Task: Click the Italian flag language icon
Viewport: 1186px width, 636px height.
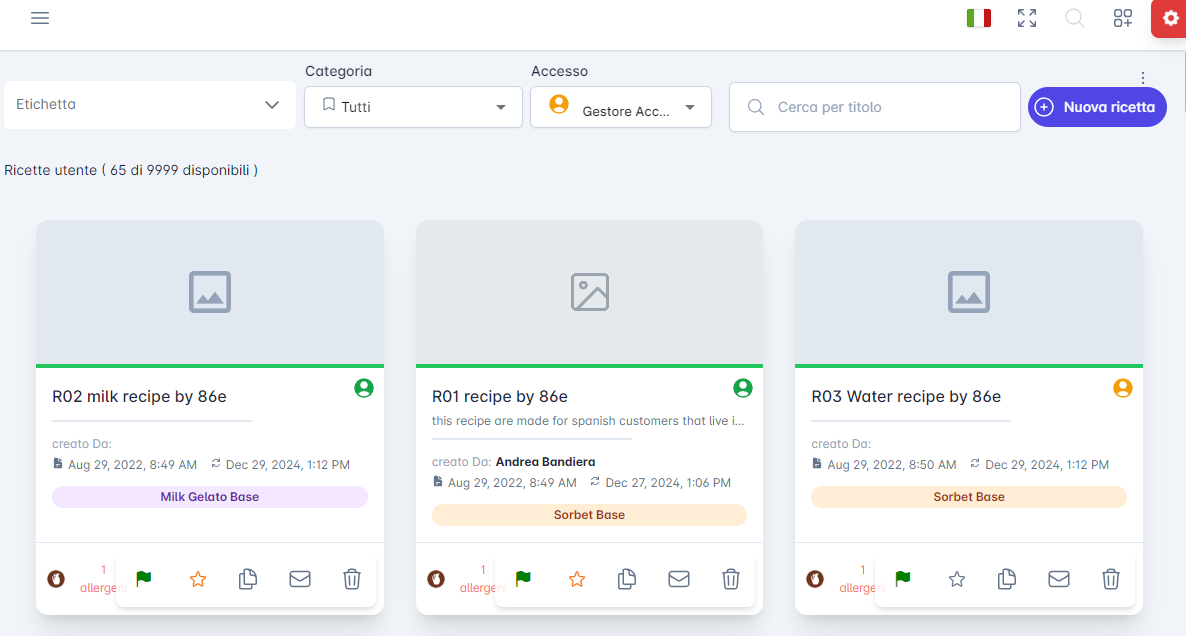Action: click(x=978, y=18)
